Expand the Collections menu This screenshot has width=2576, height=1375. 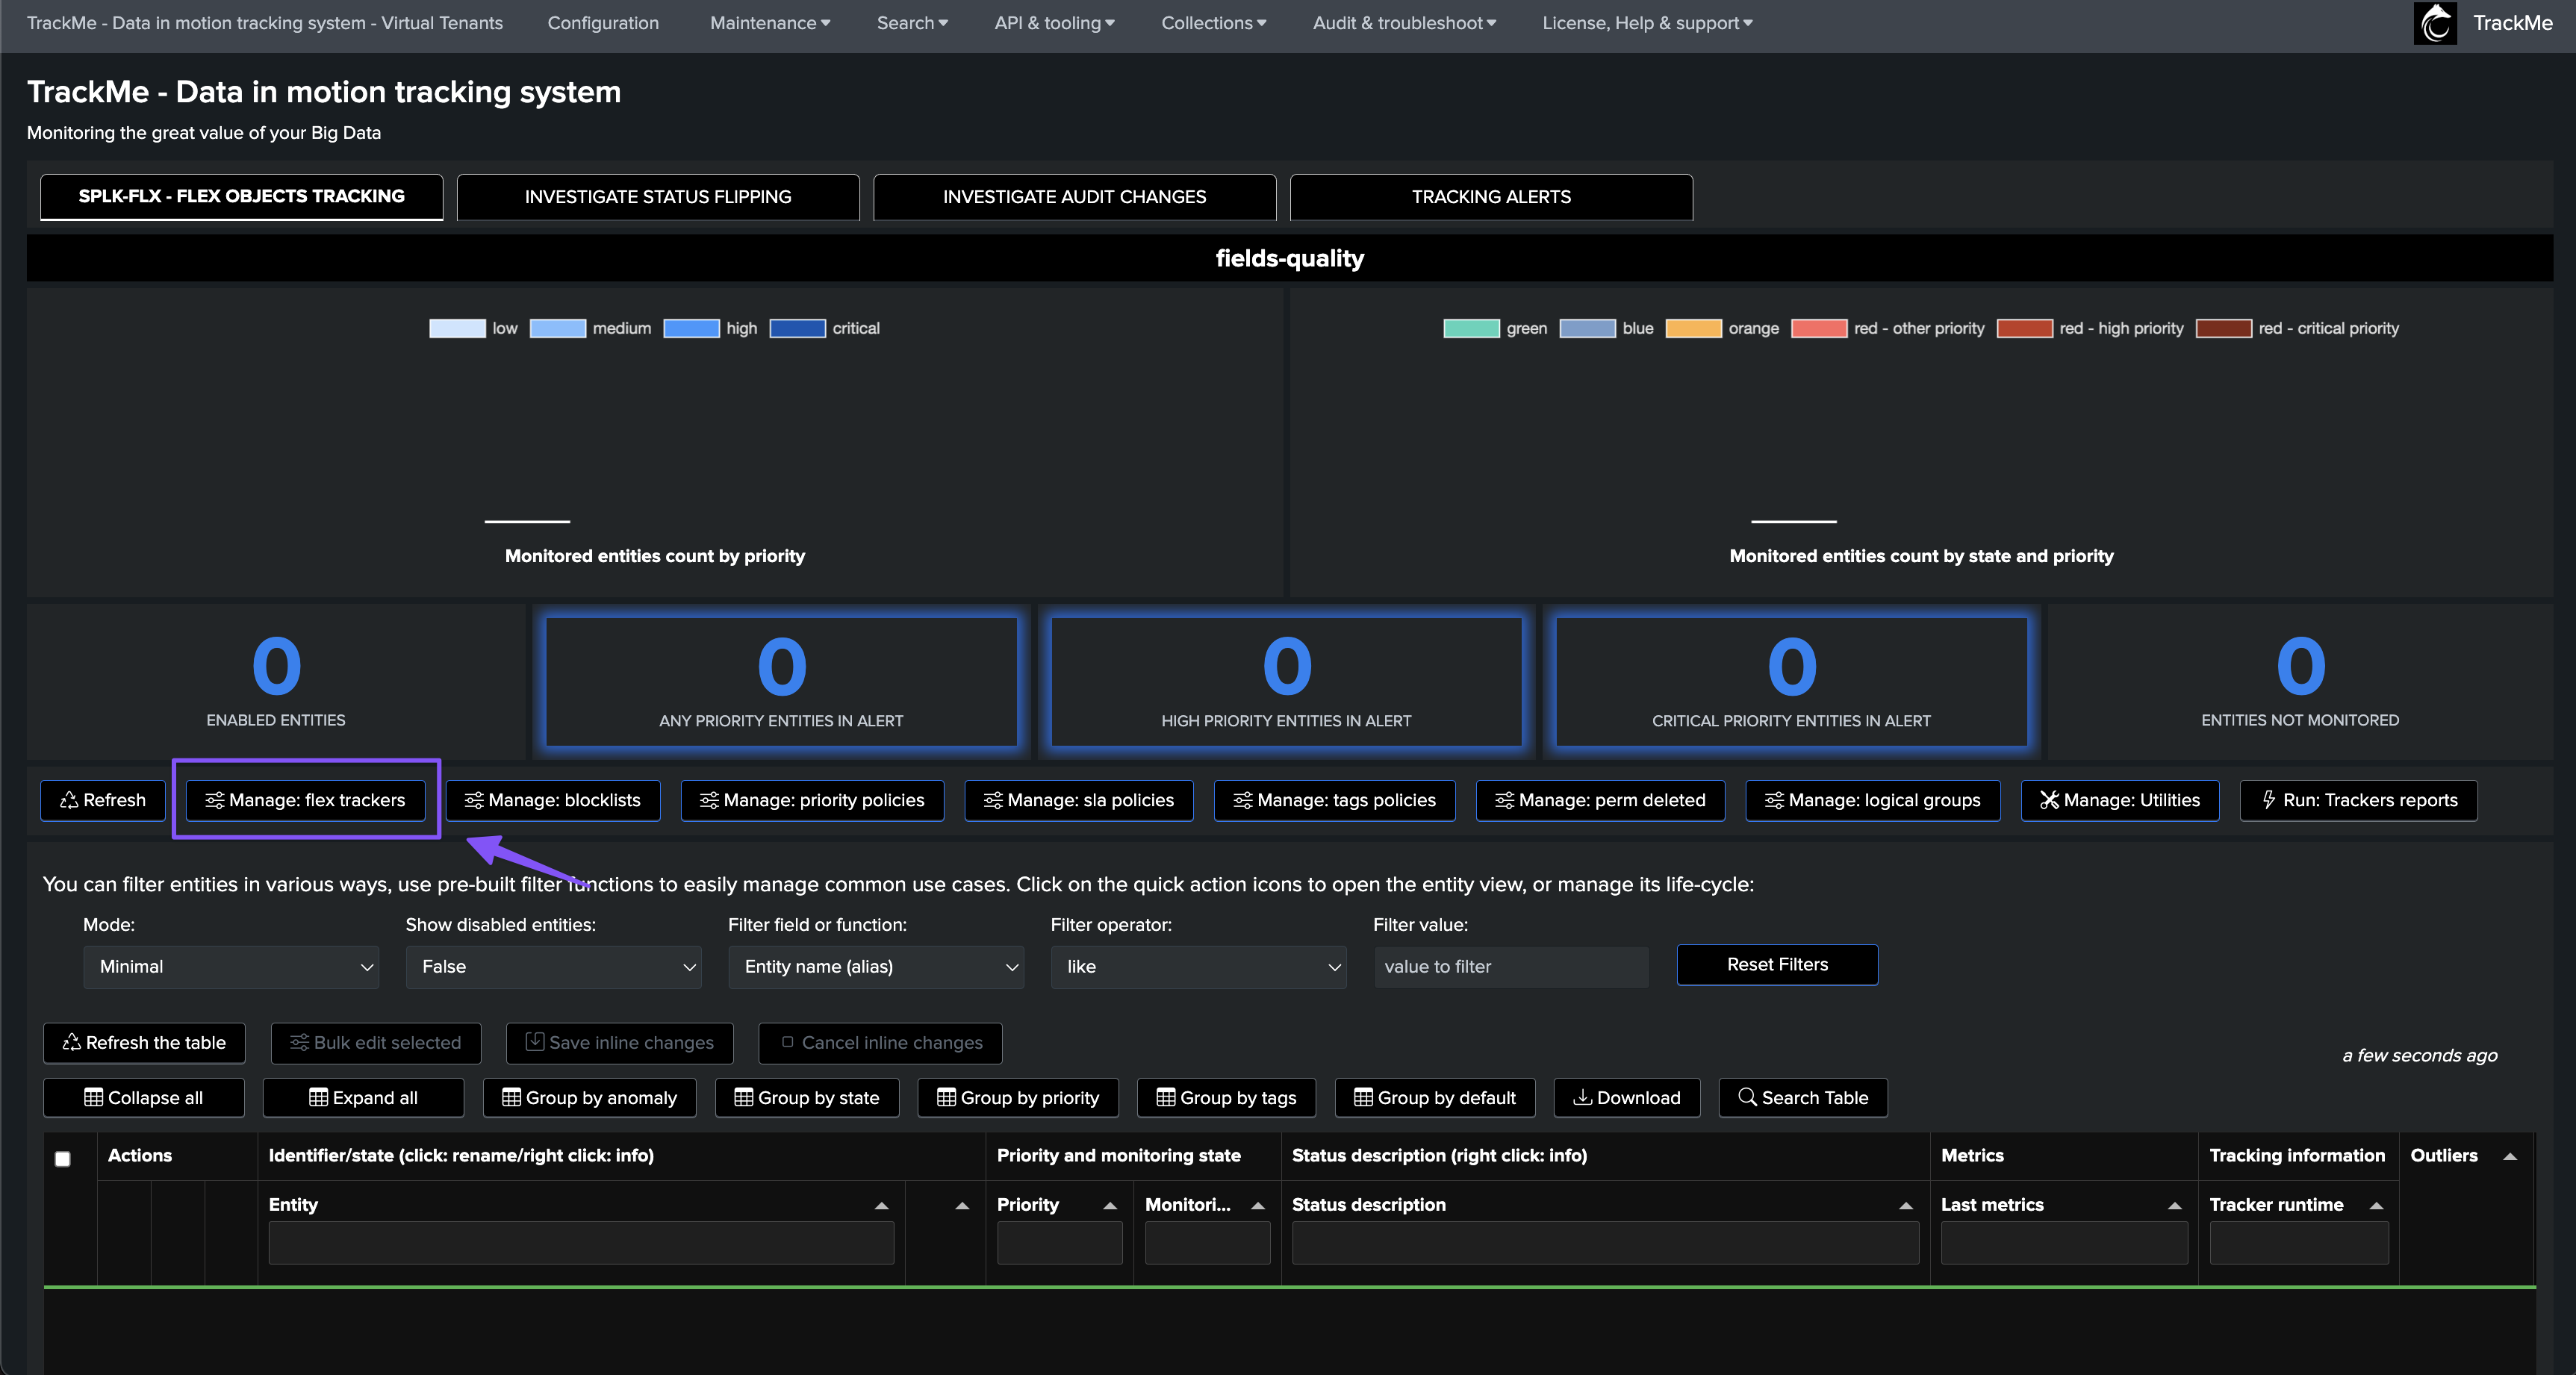(x=1214, y=23)
